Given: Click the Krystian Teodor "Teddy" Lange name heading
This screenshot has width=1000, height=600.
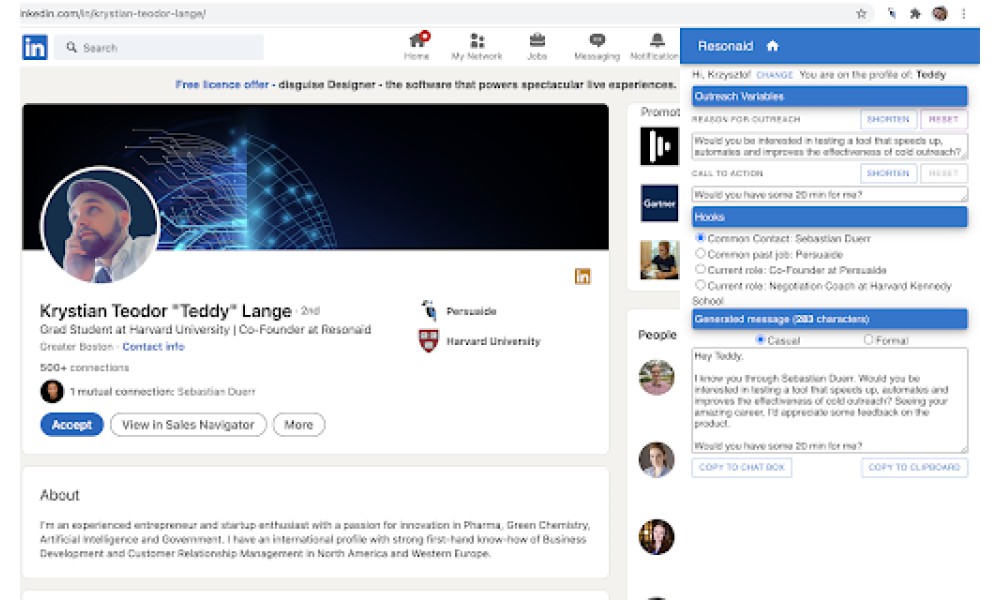Looking at the screenshot, I should pyautogui.click(x=166, y=311).
